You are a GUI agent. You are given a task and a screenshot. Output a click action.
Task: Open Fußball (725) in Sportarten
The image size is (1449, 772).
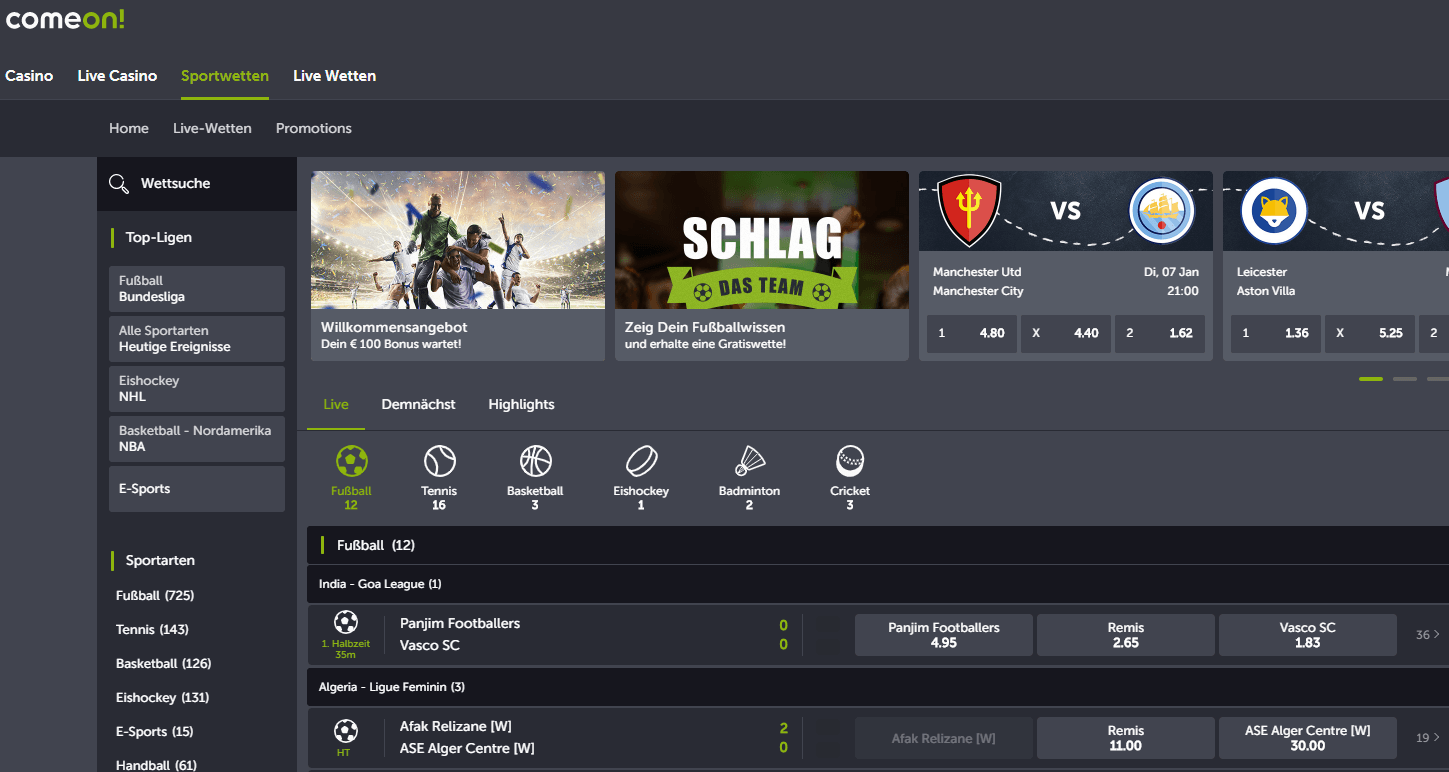[x=155, y=595]
